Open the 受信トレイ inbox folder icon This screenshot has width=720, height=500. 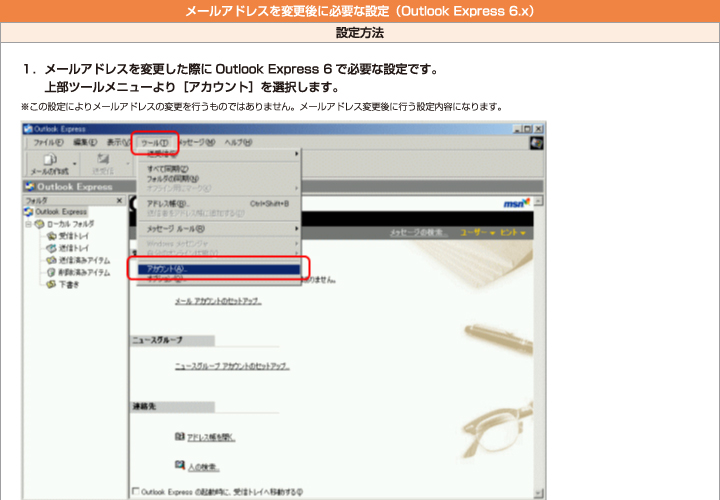point(52,236)
